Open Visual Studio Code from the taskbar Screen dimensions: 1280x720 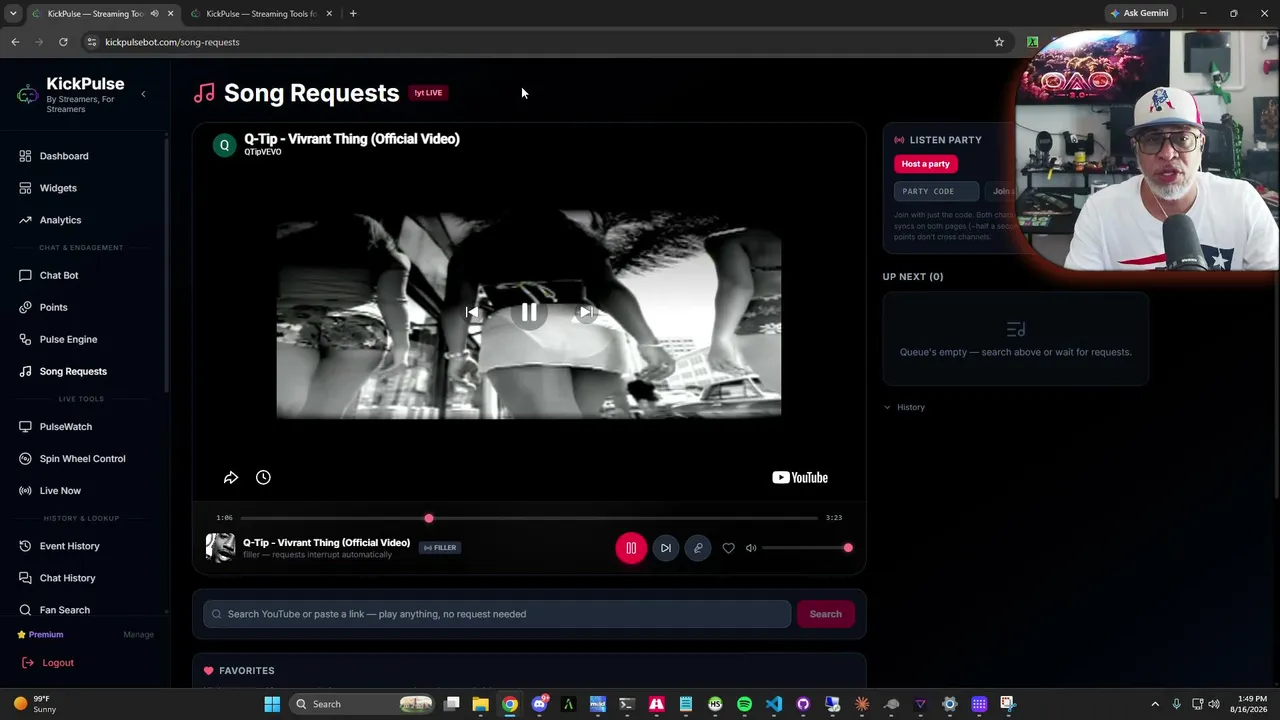click(x=774, y=704)
